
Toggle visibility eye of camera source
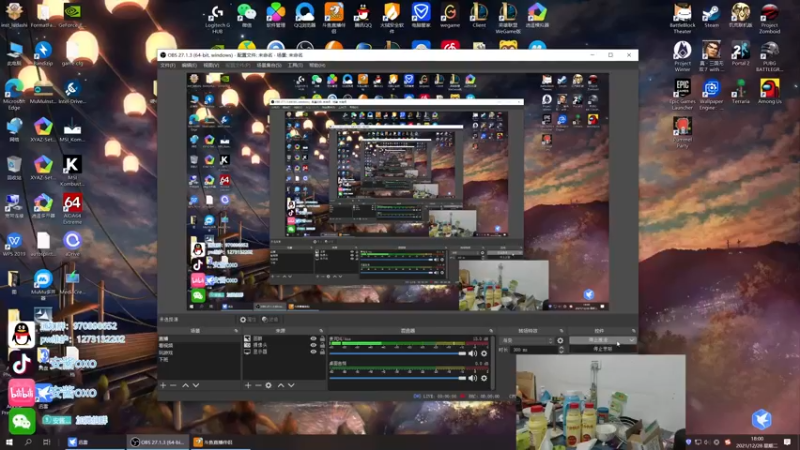coord(313,345)
